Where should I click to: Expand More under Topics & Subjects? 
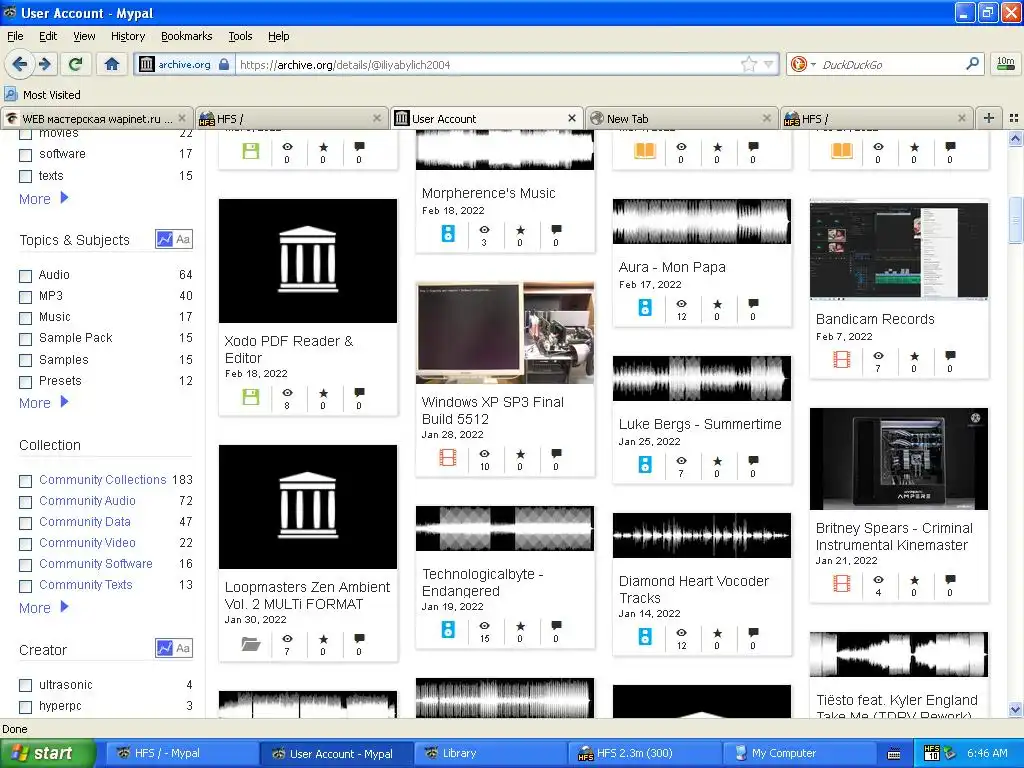pyautogui.click(x=44, y=402)
